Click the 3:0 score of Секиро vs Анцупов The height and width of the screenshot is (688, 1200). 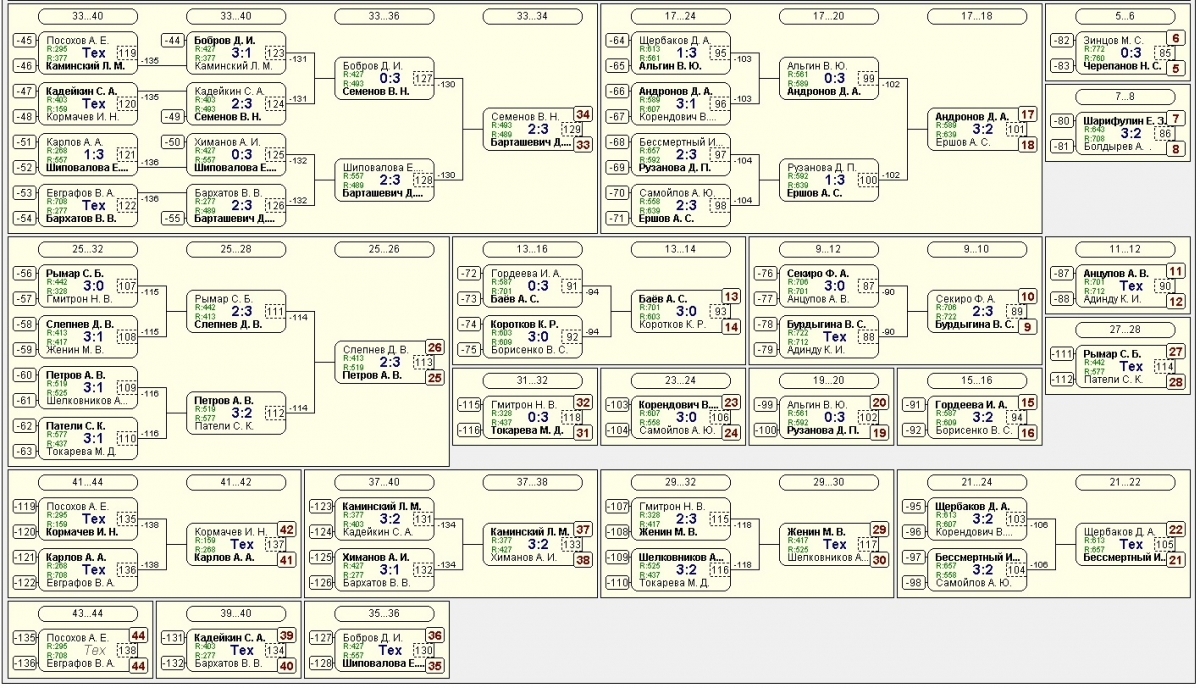pyautogui.click(x=834, y=285)
